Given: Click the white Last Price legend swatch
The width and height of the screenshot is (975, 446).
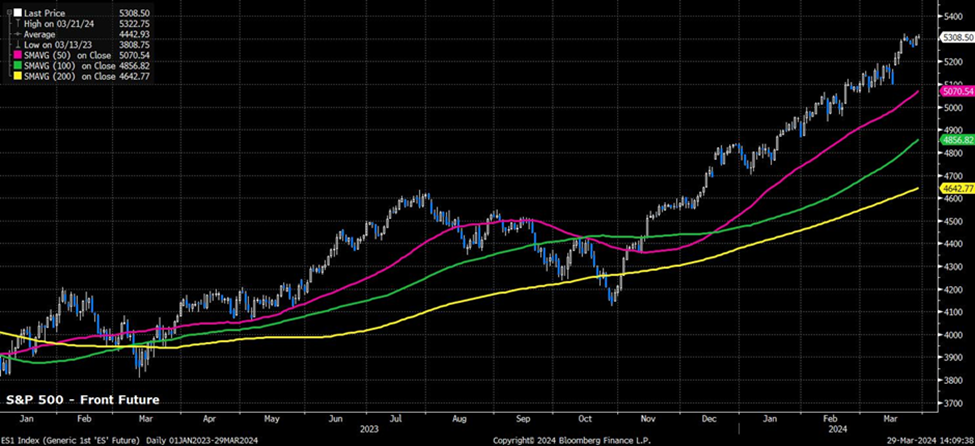Looking at the screenshot, I should [x=15, y=11].
